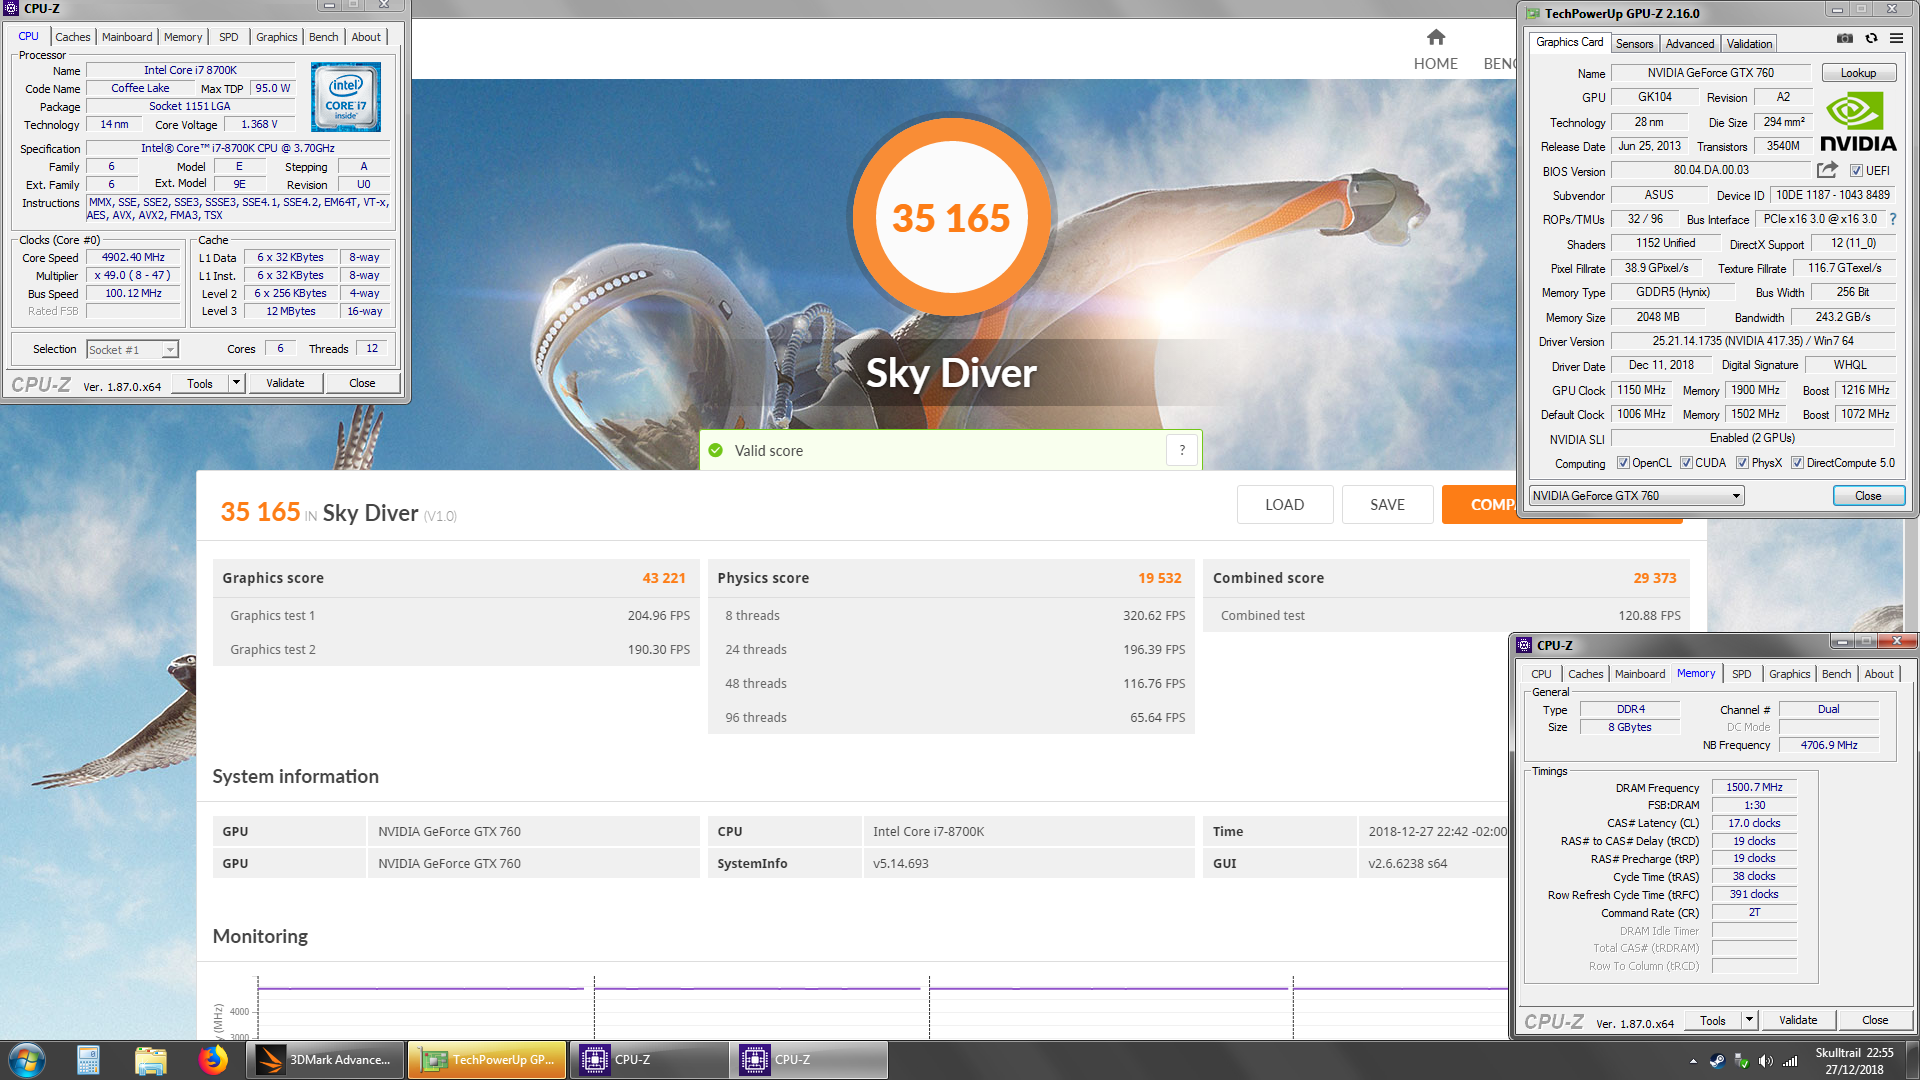Screen dimensions: 1920x1080
Task: Open the Memory tab in top-left CPU-Z
Action: (183, 37)
